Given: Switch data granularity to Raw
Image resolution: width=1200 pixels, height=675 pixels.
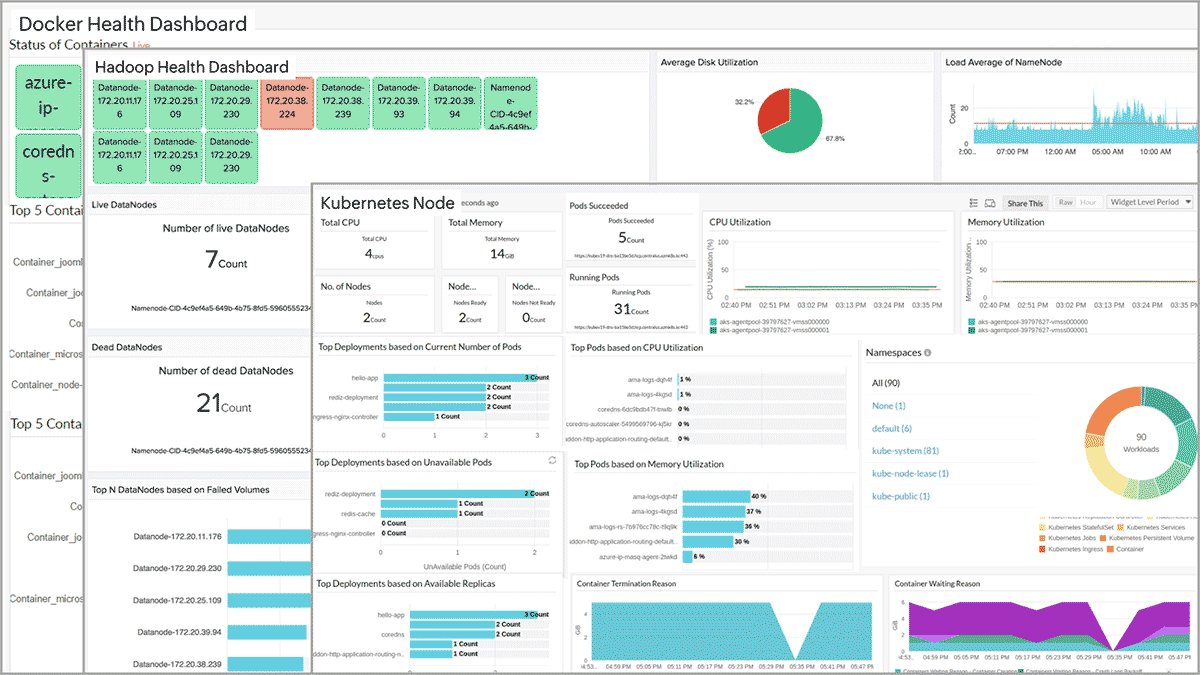Looking at the screenshot, I should pyautogui.click(x=1065, y=202).
